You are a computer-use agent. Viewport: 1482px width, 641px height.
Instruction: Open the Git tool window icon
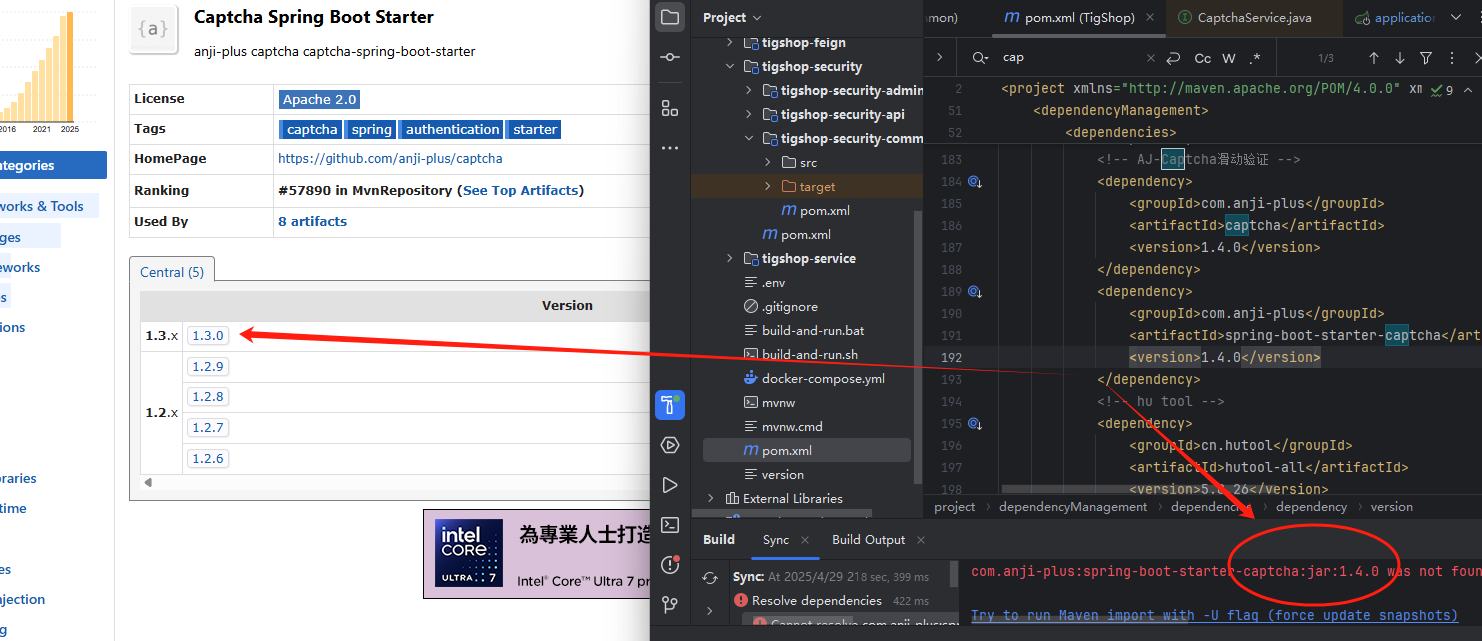pyautogui.click(x=670, y=605)
